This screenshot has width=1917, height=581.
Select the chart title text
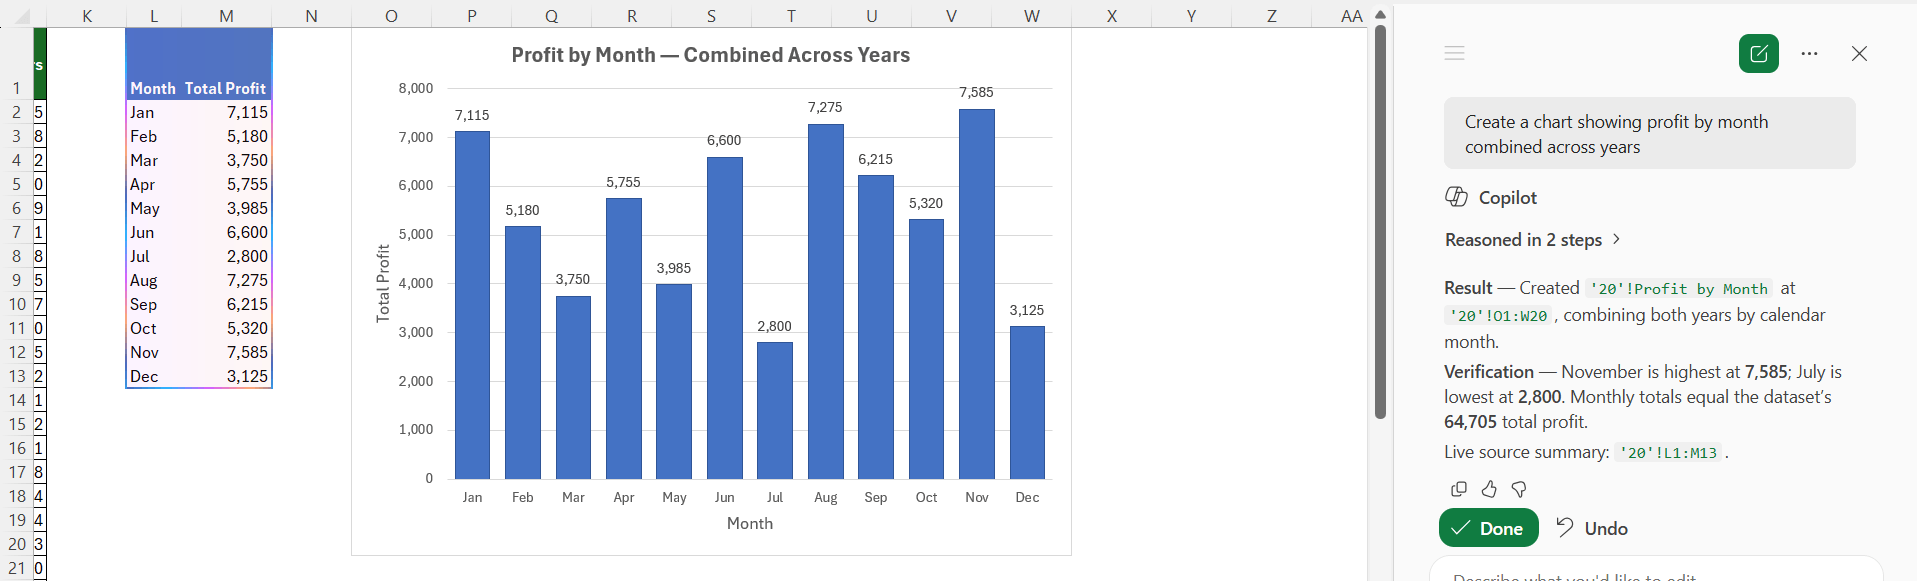(710, 55)
